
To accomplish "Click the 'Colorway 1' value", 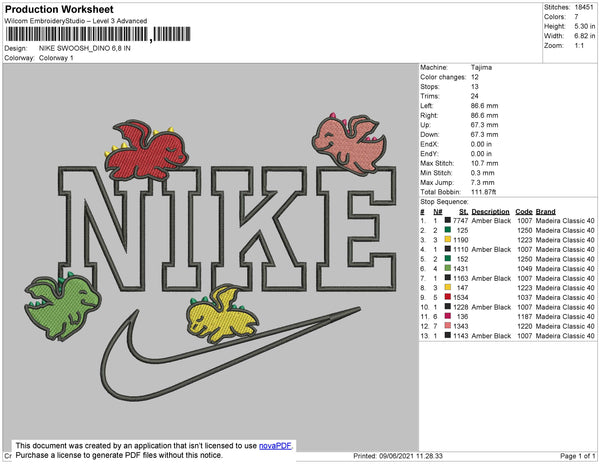I will point(56,58).
